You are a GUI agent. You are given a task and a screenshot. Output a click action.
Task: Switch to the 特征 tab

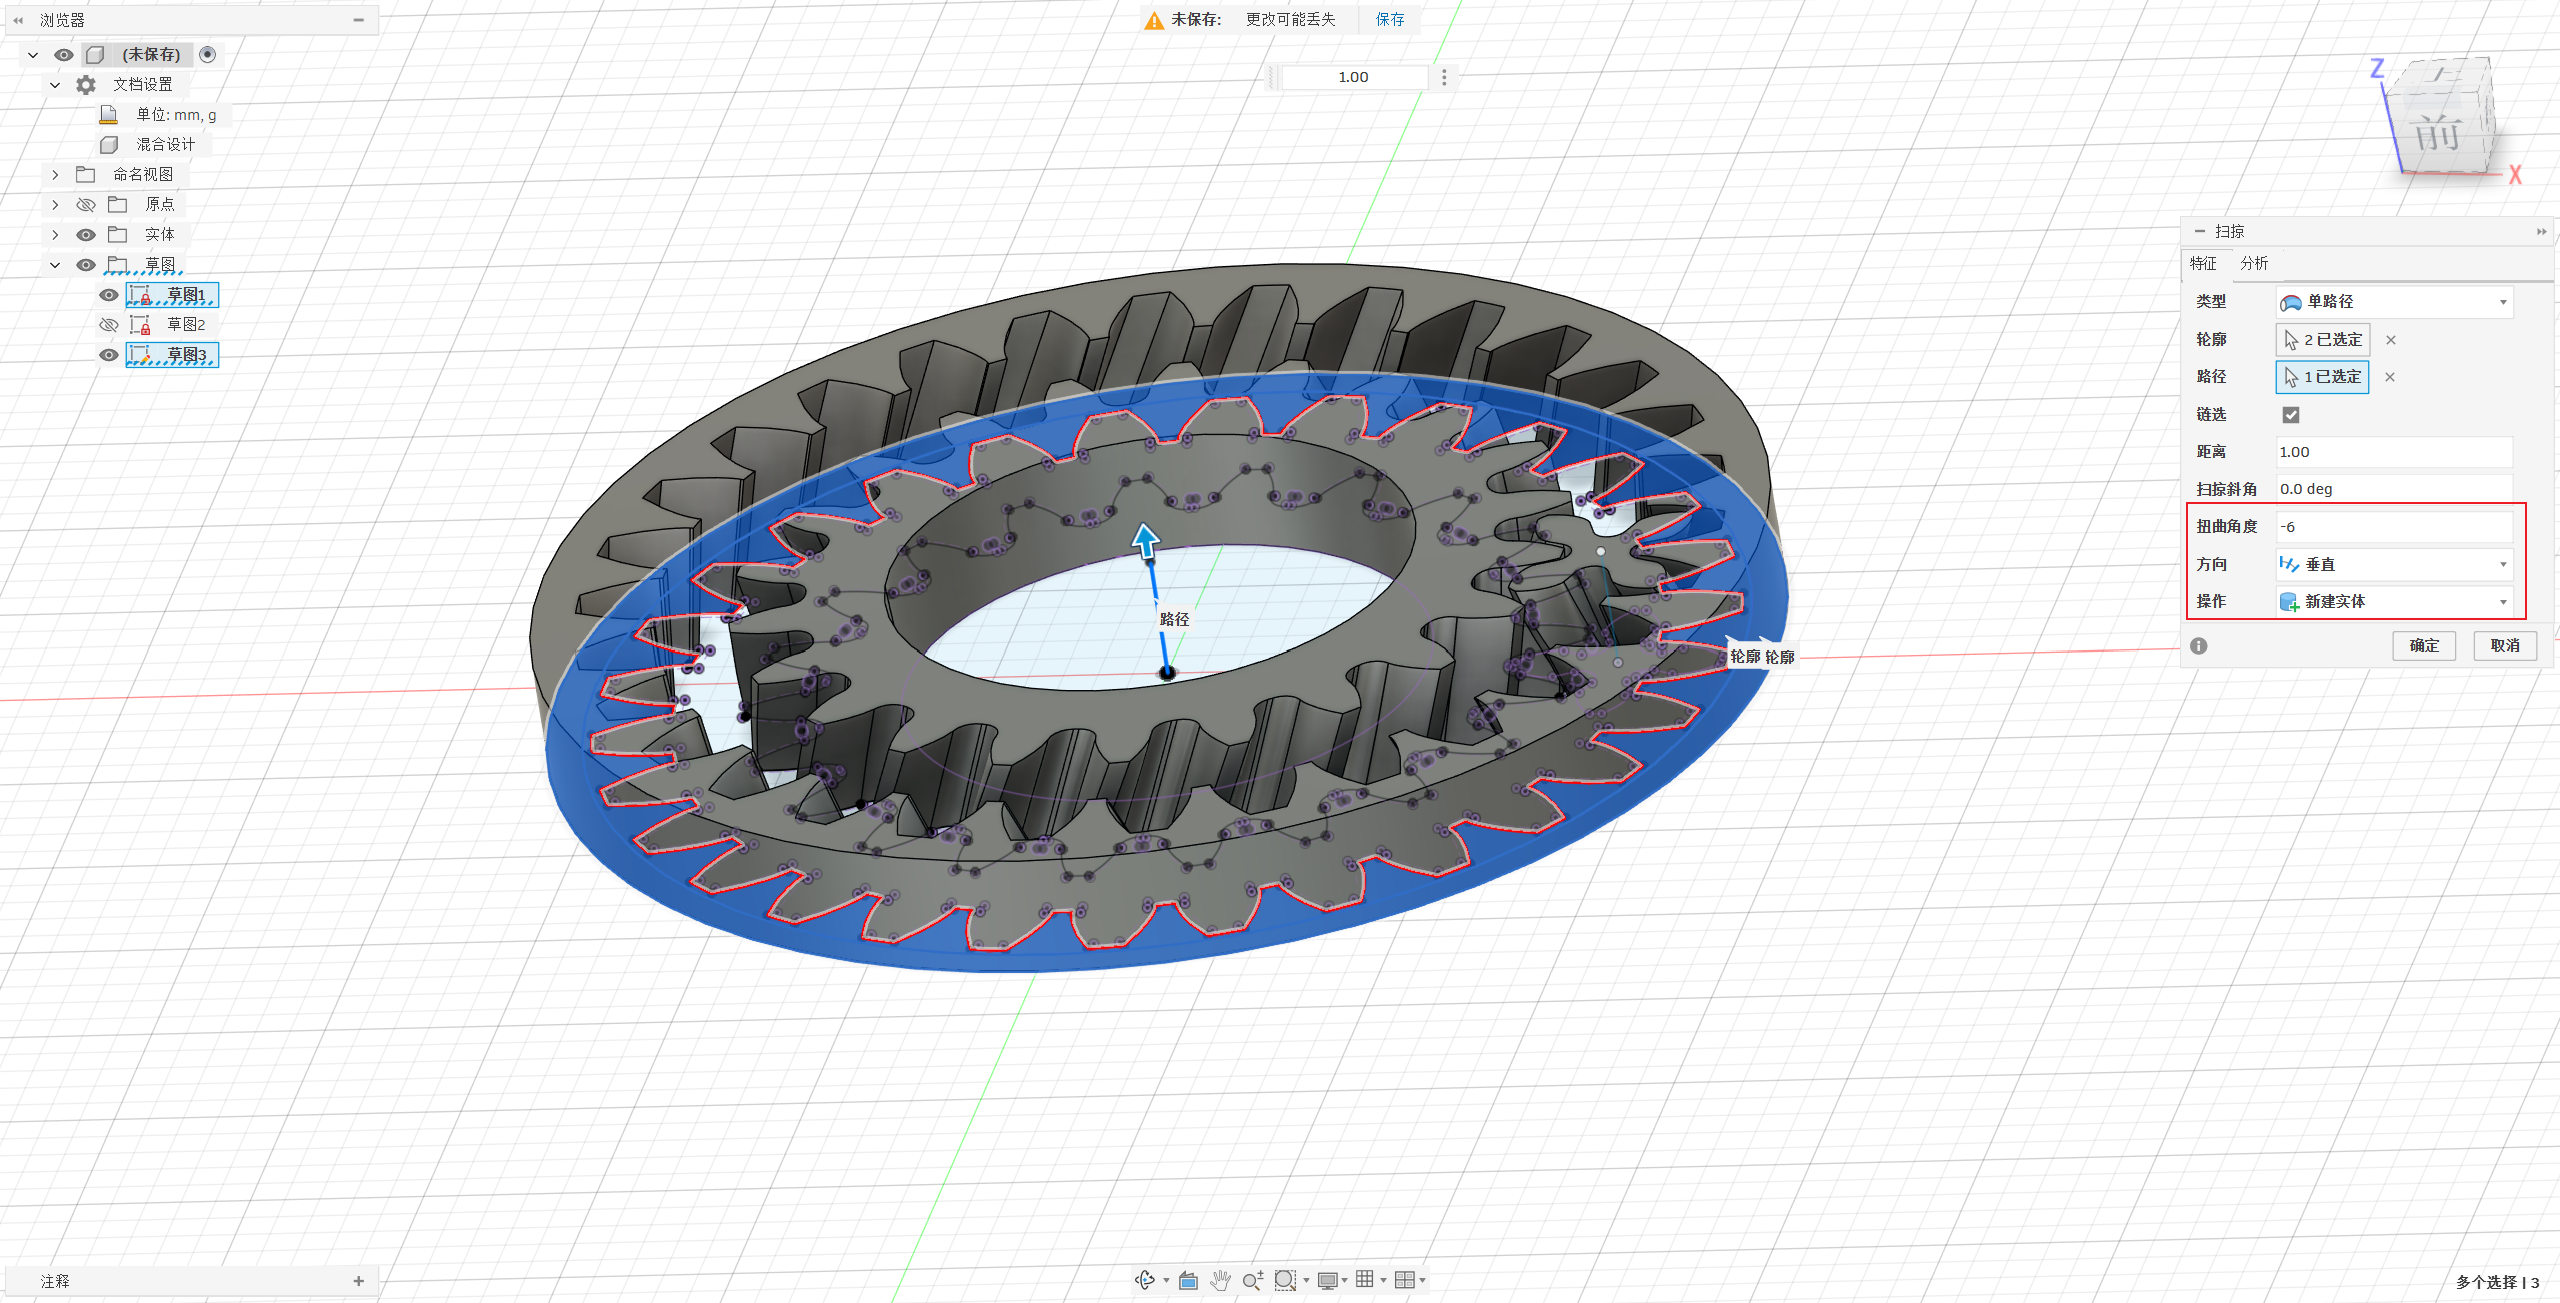point(2203,264)
